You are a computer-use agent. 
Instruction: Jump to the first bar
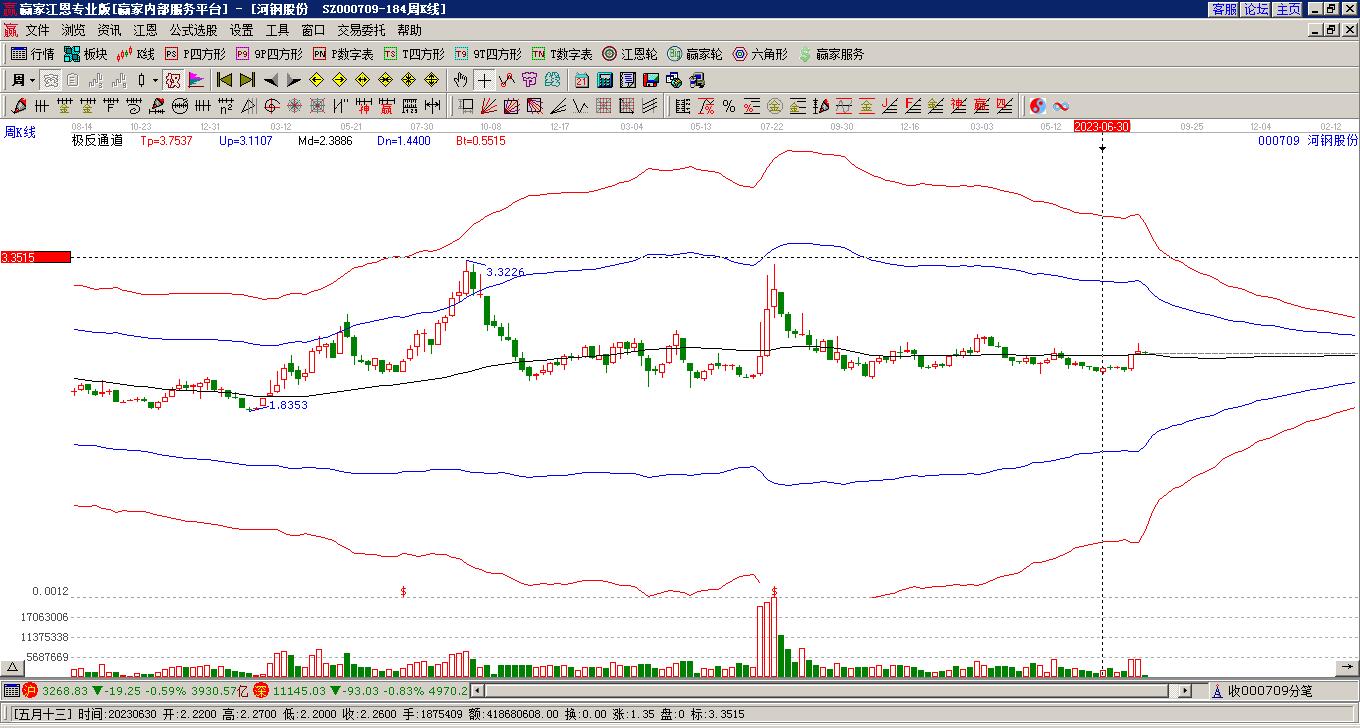tap(225, 80)
